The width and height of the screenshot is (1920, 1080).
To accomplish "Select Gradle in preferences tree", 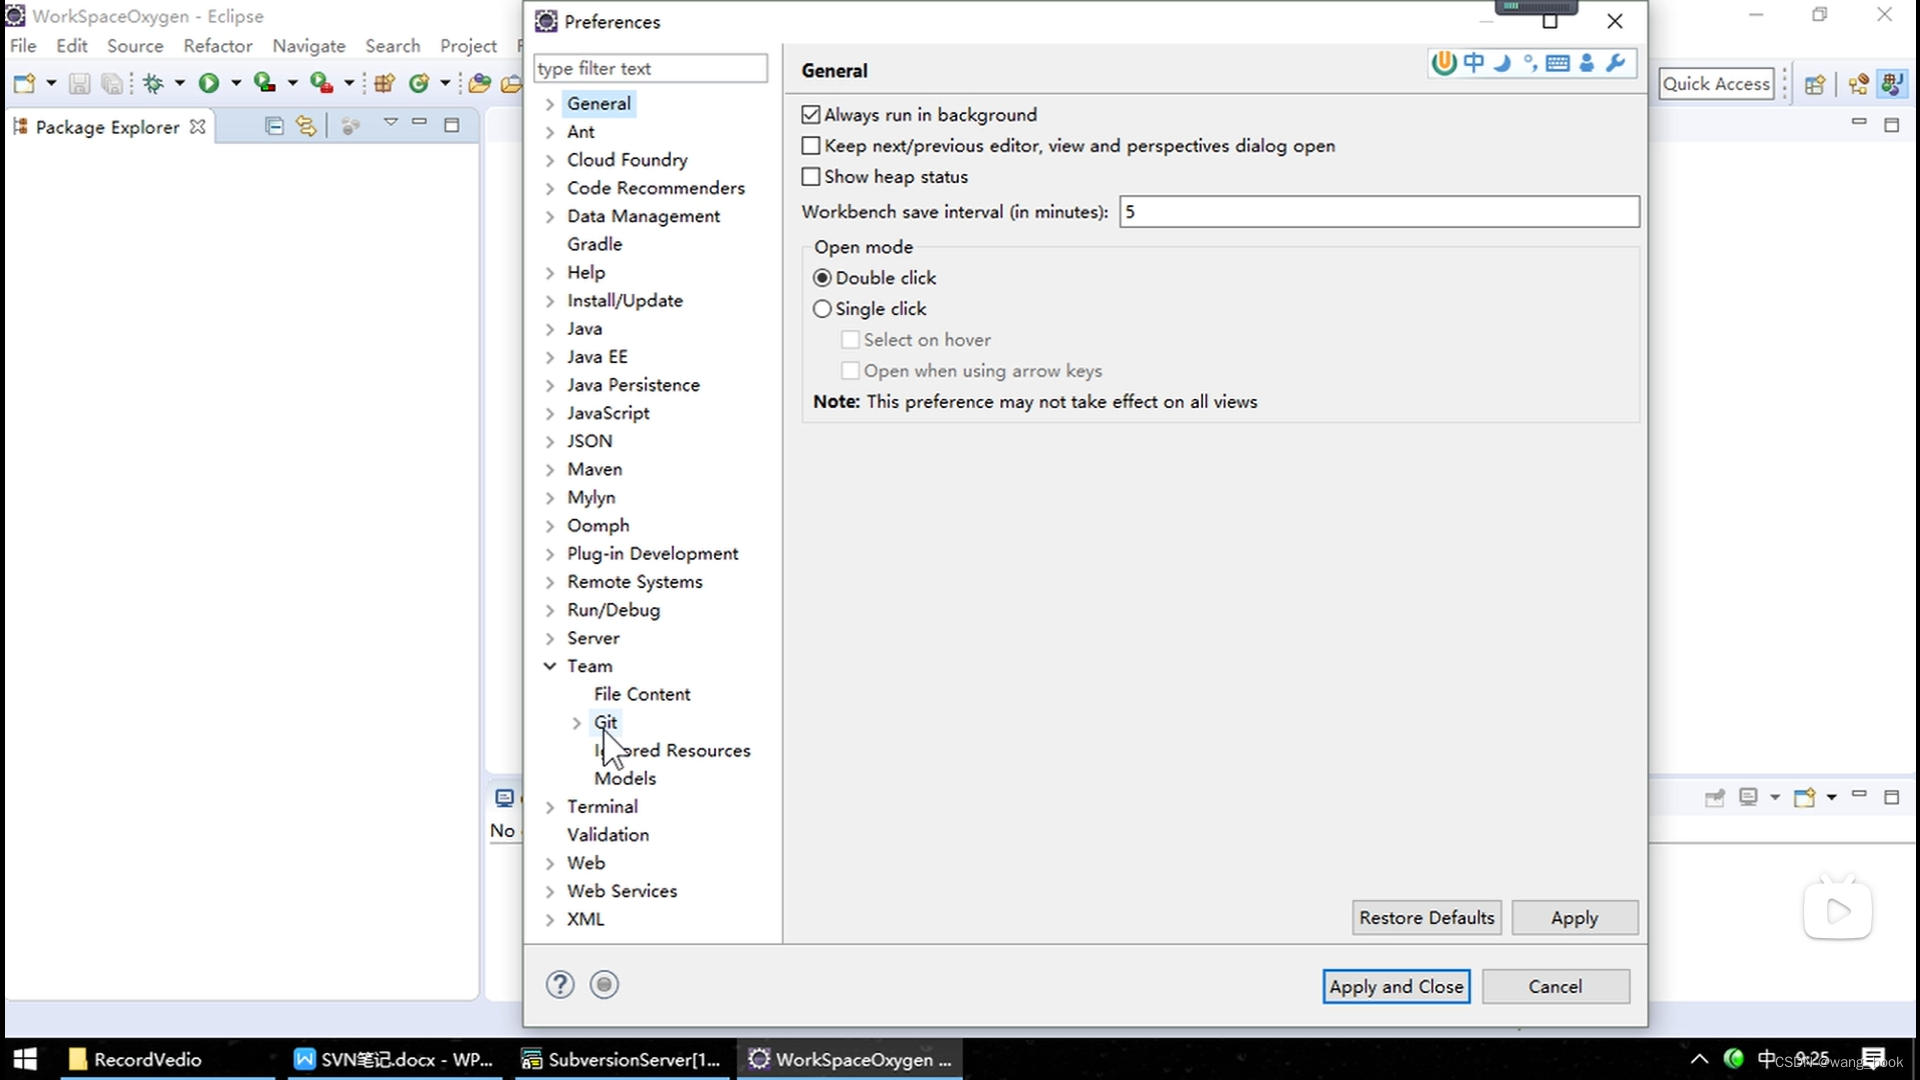I will [595, 244].
